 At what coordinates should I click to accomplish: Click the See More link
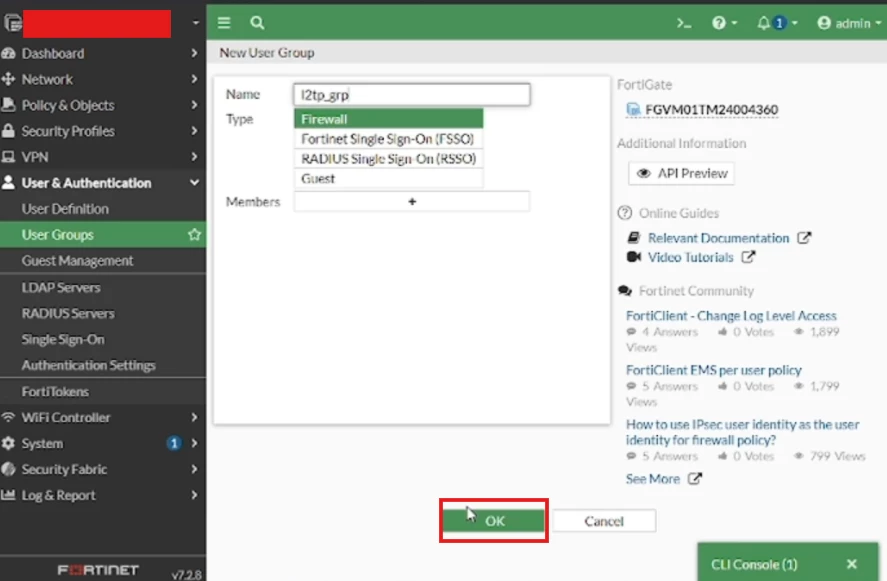pos(653,479)
